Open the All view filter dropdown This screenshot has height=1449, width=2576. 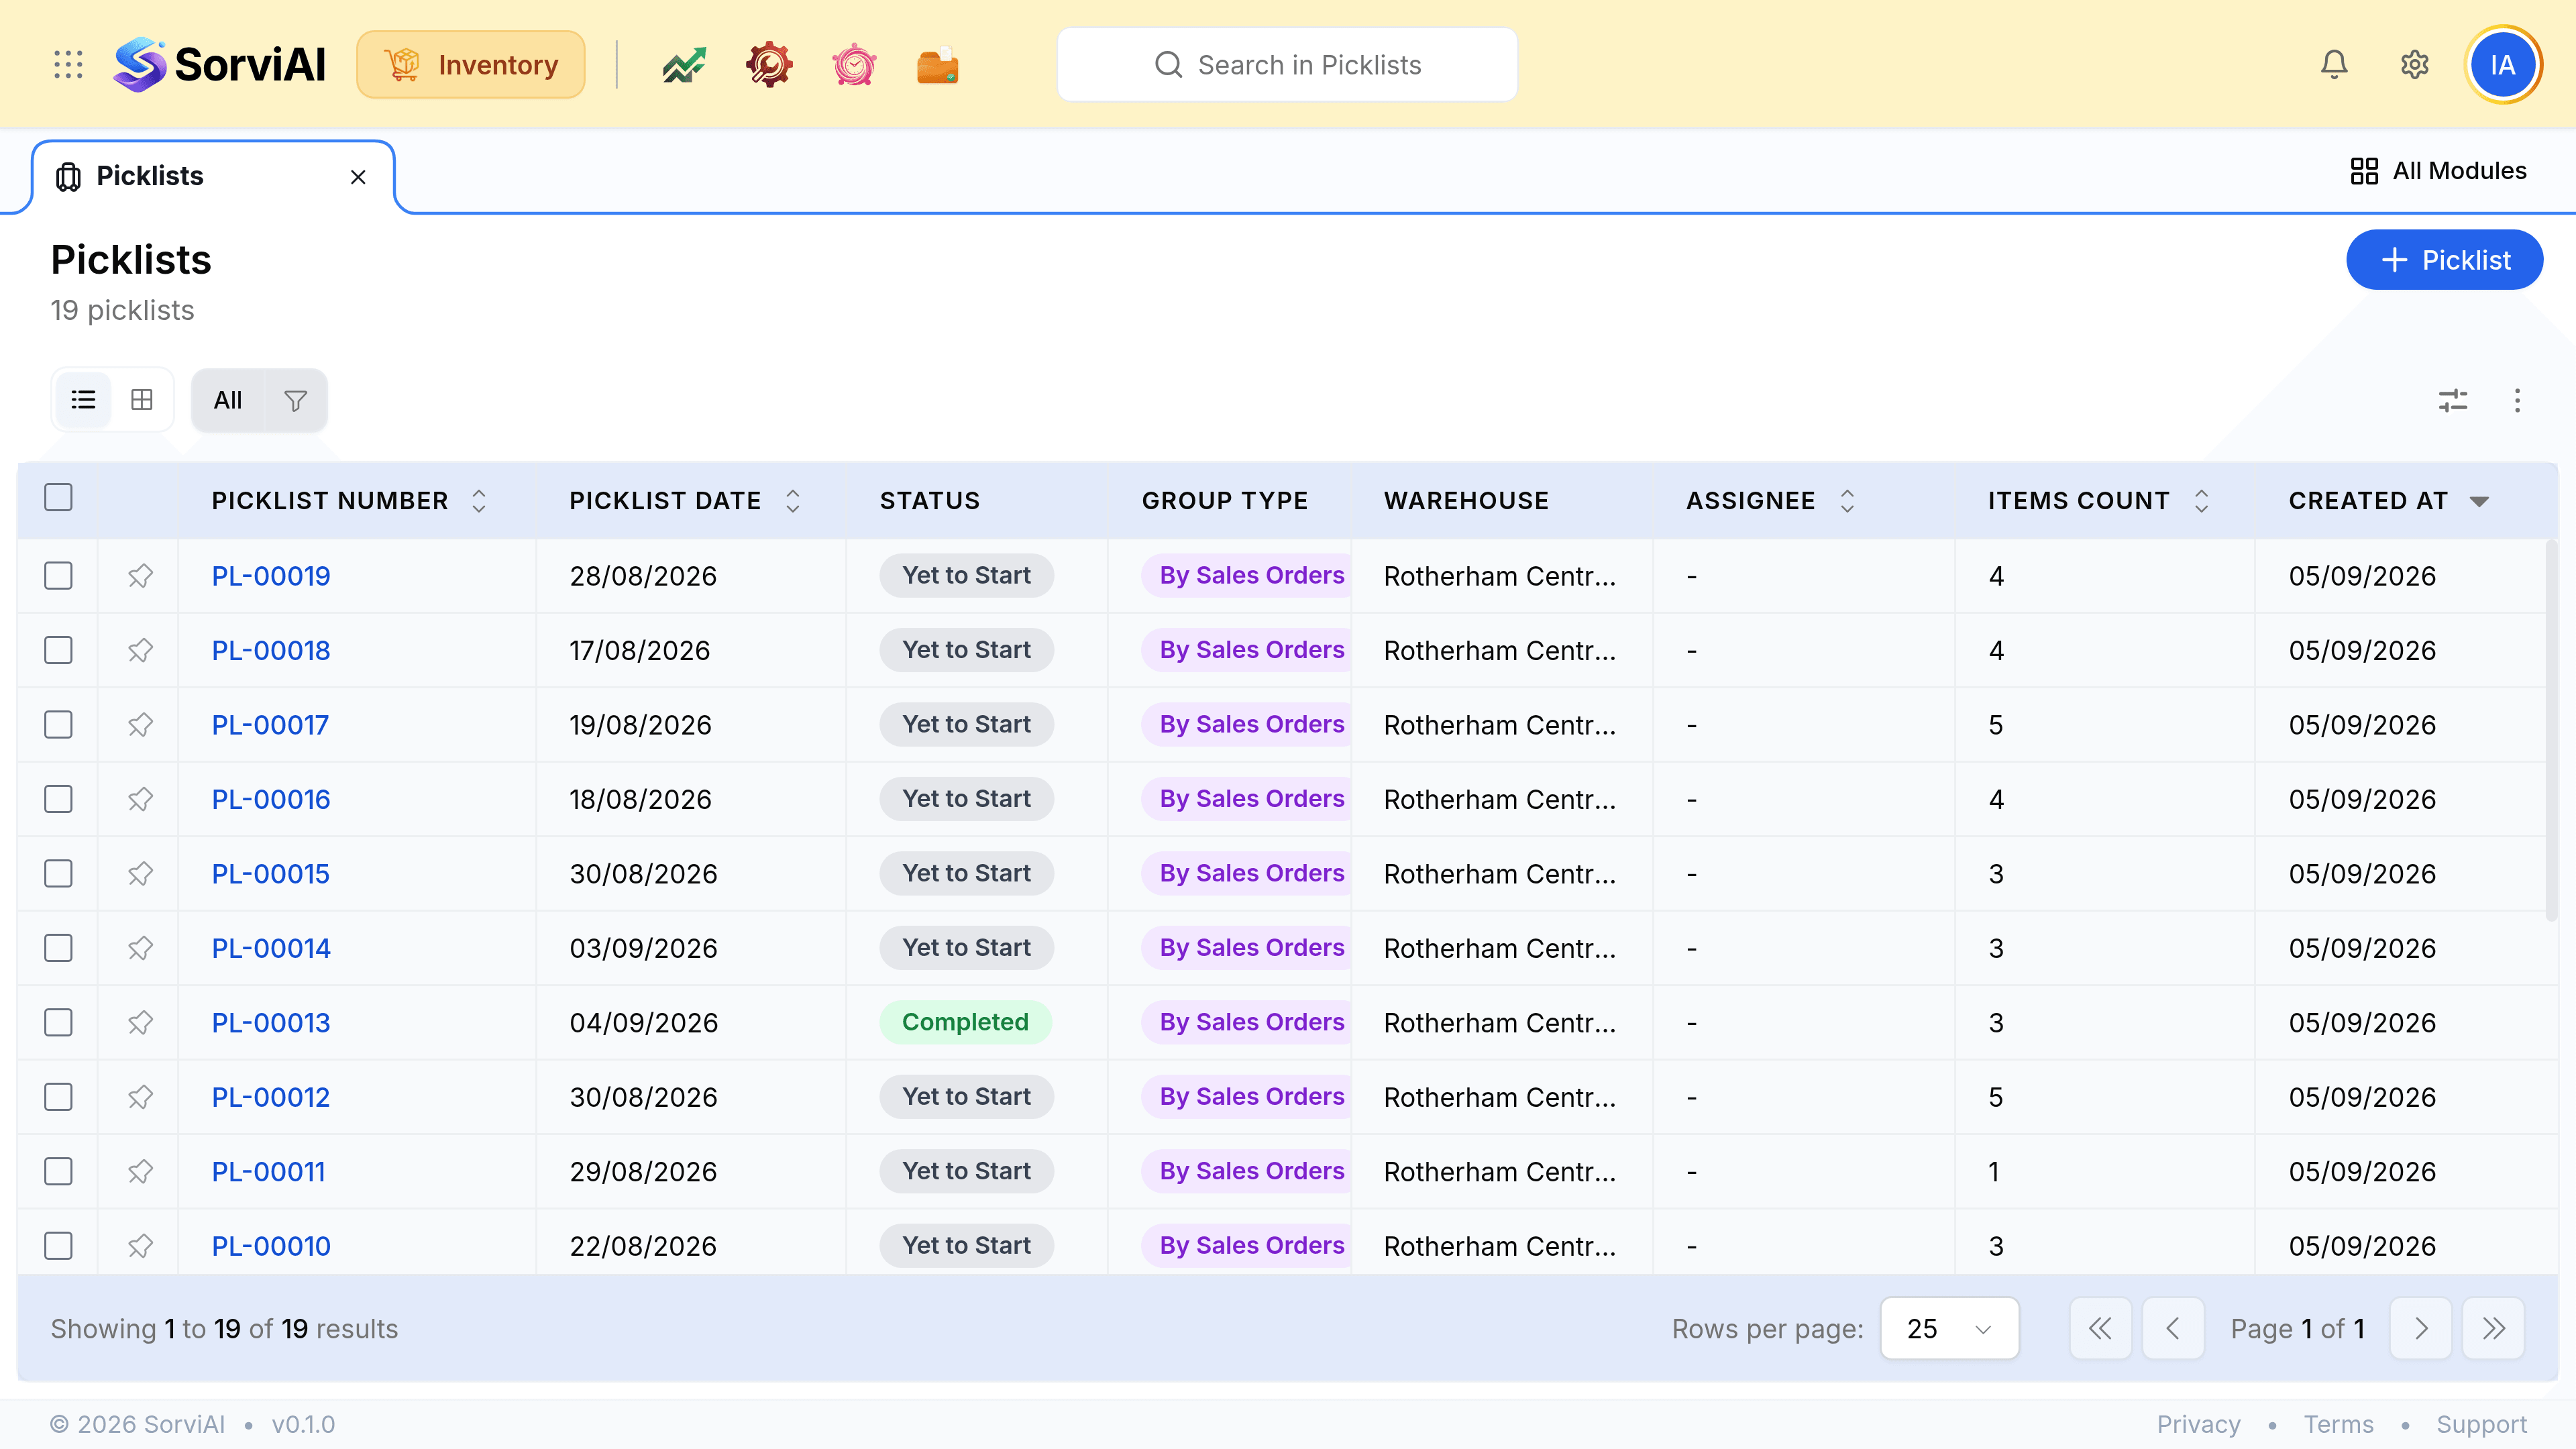coord(228,401)
